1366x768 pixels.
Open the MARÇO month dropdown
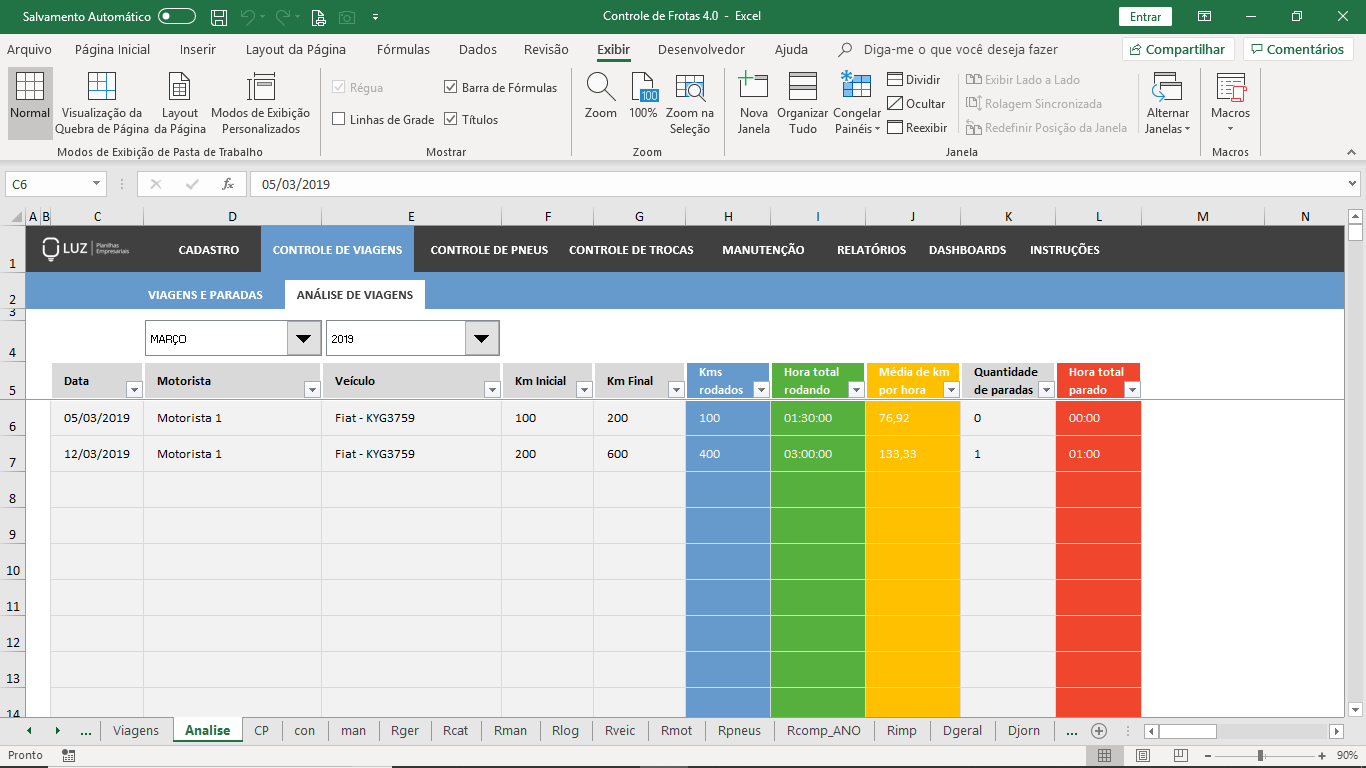(x=304, y=338)
